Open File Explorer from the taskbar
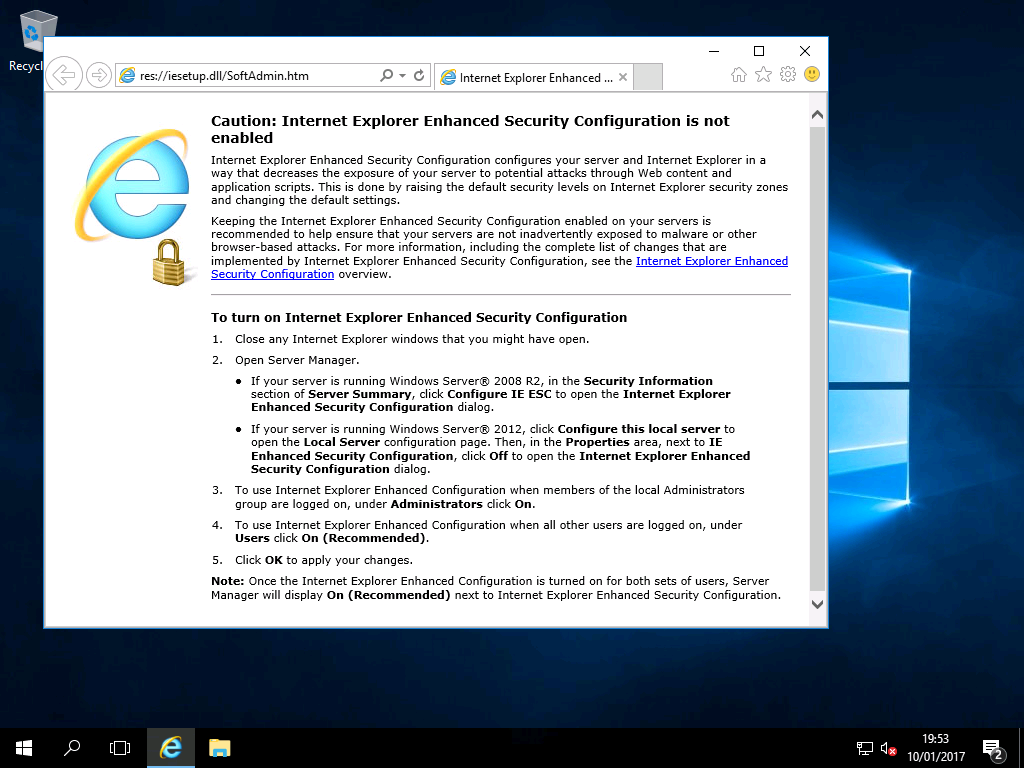This screenshot has width=1024, height=768. pyautogui.click(x=219, y=748)
